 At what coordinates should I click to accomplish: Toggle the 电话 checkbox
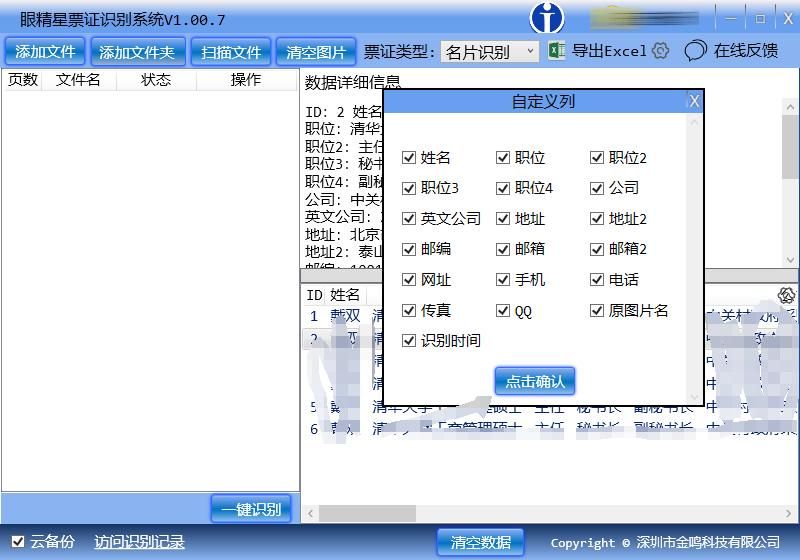pyautogui.click(x=596, y=279)
